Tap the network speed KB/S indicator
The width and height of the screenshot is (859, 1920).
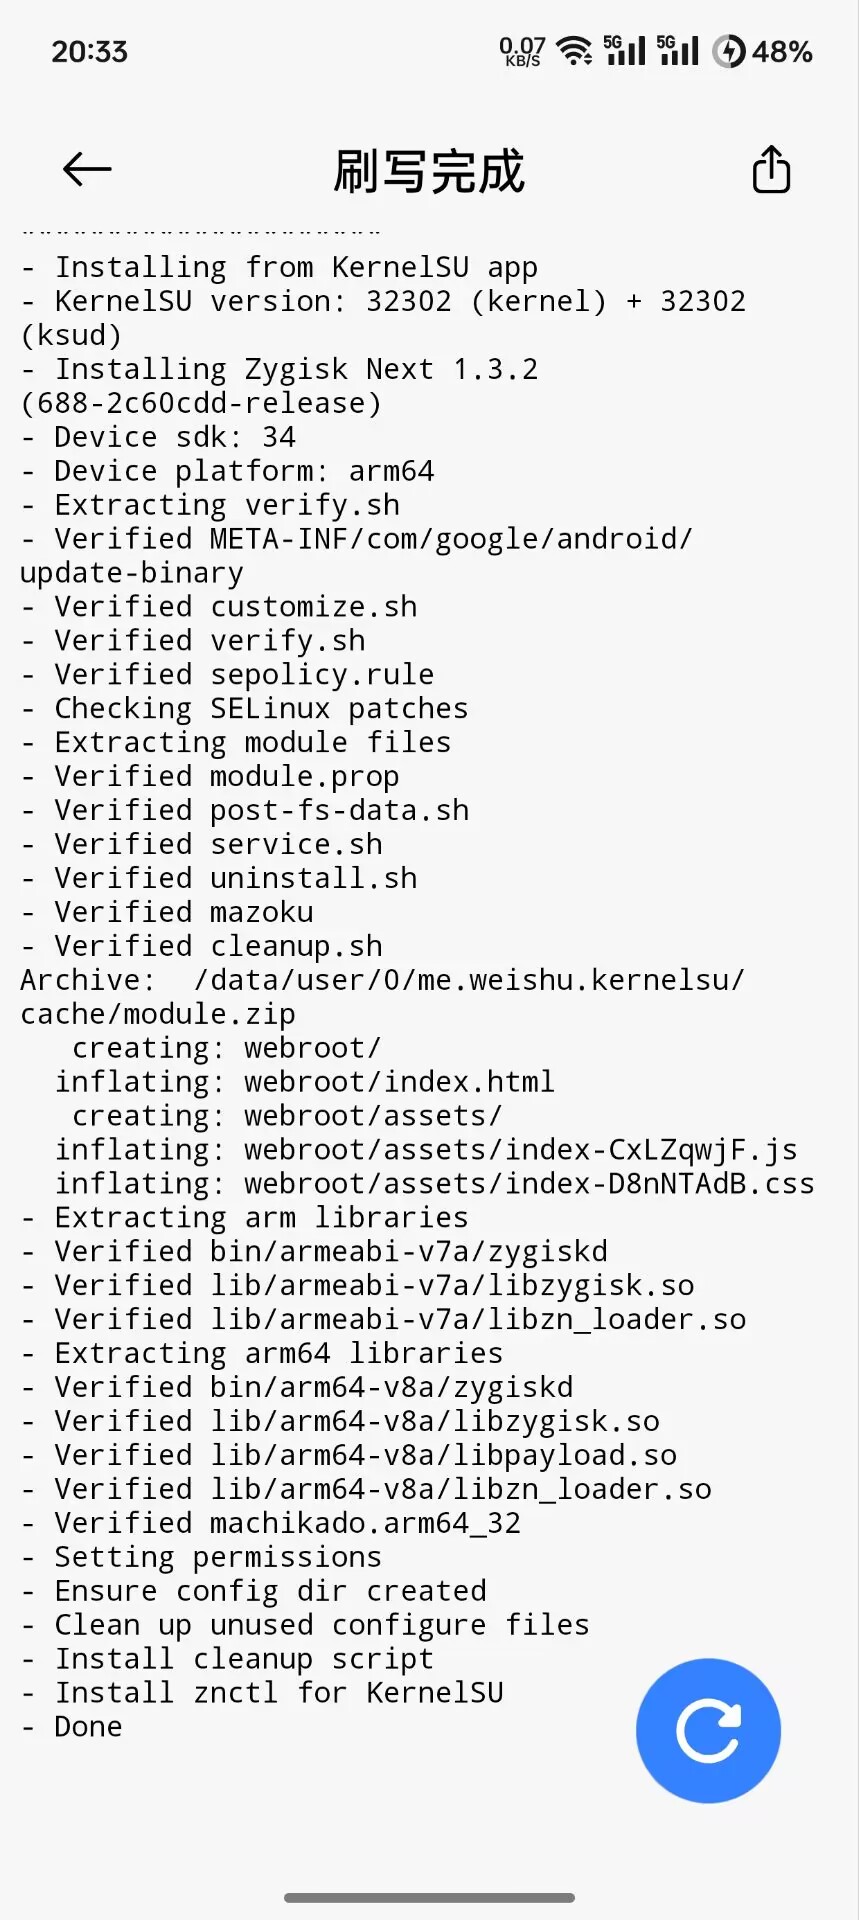(522, 51)
